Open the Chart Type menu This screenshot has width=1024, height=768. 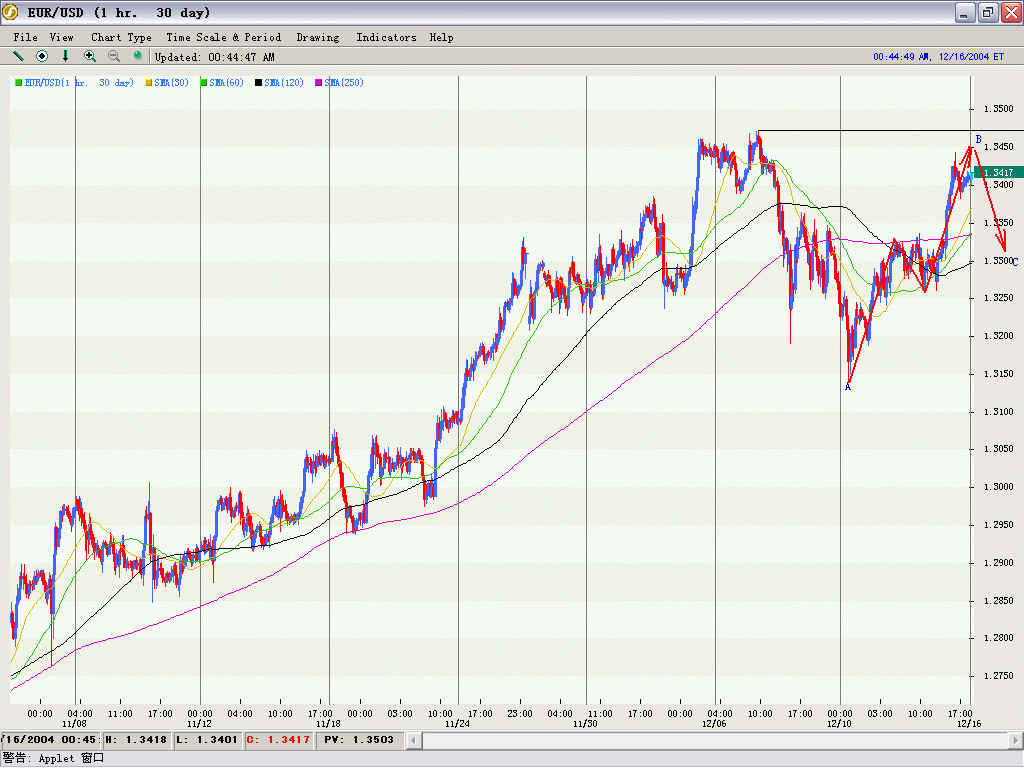[x=121, y=37]
